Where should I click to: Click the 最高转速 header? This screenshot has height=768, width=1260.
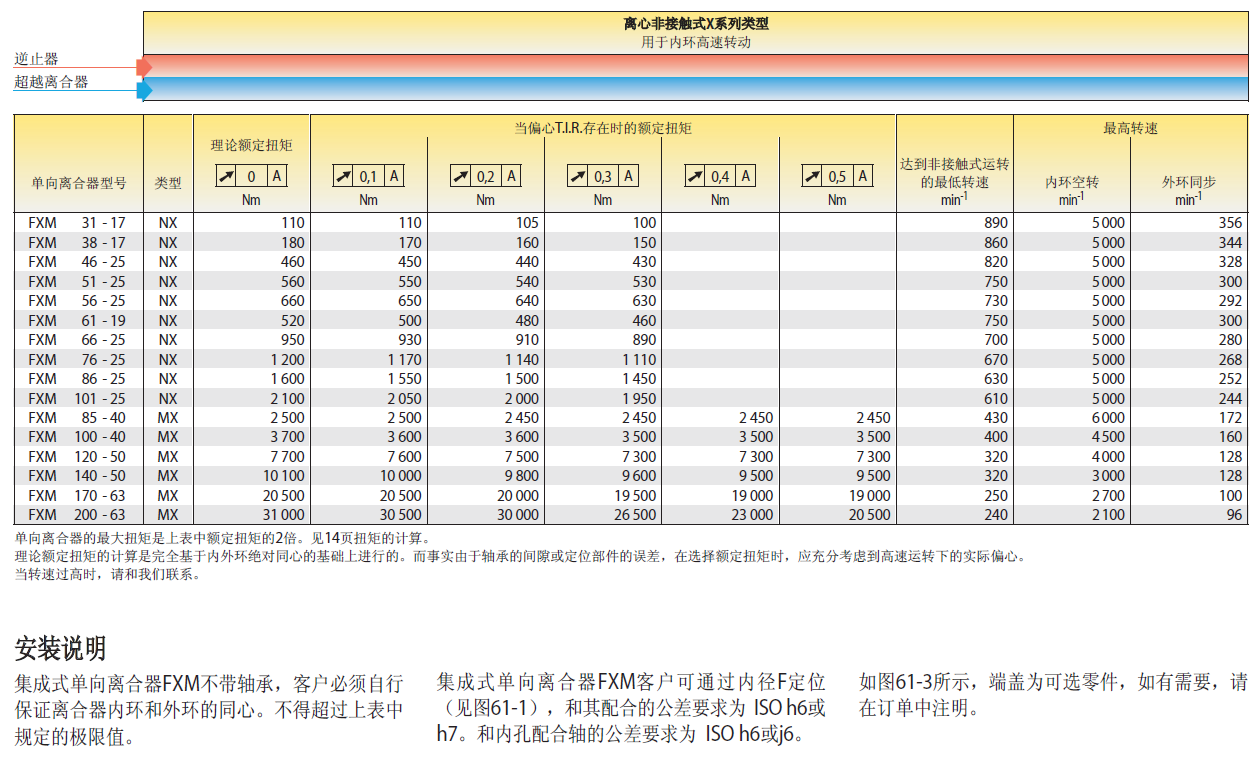[1131, 128]
